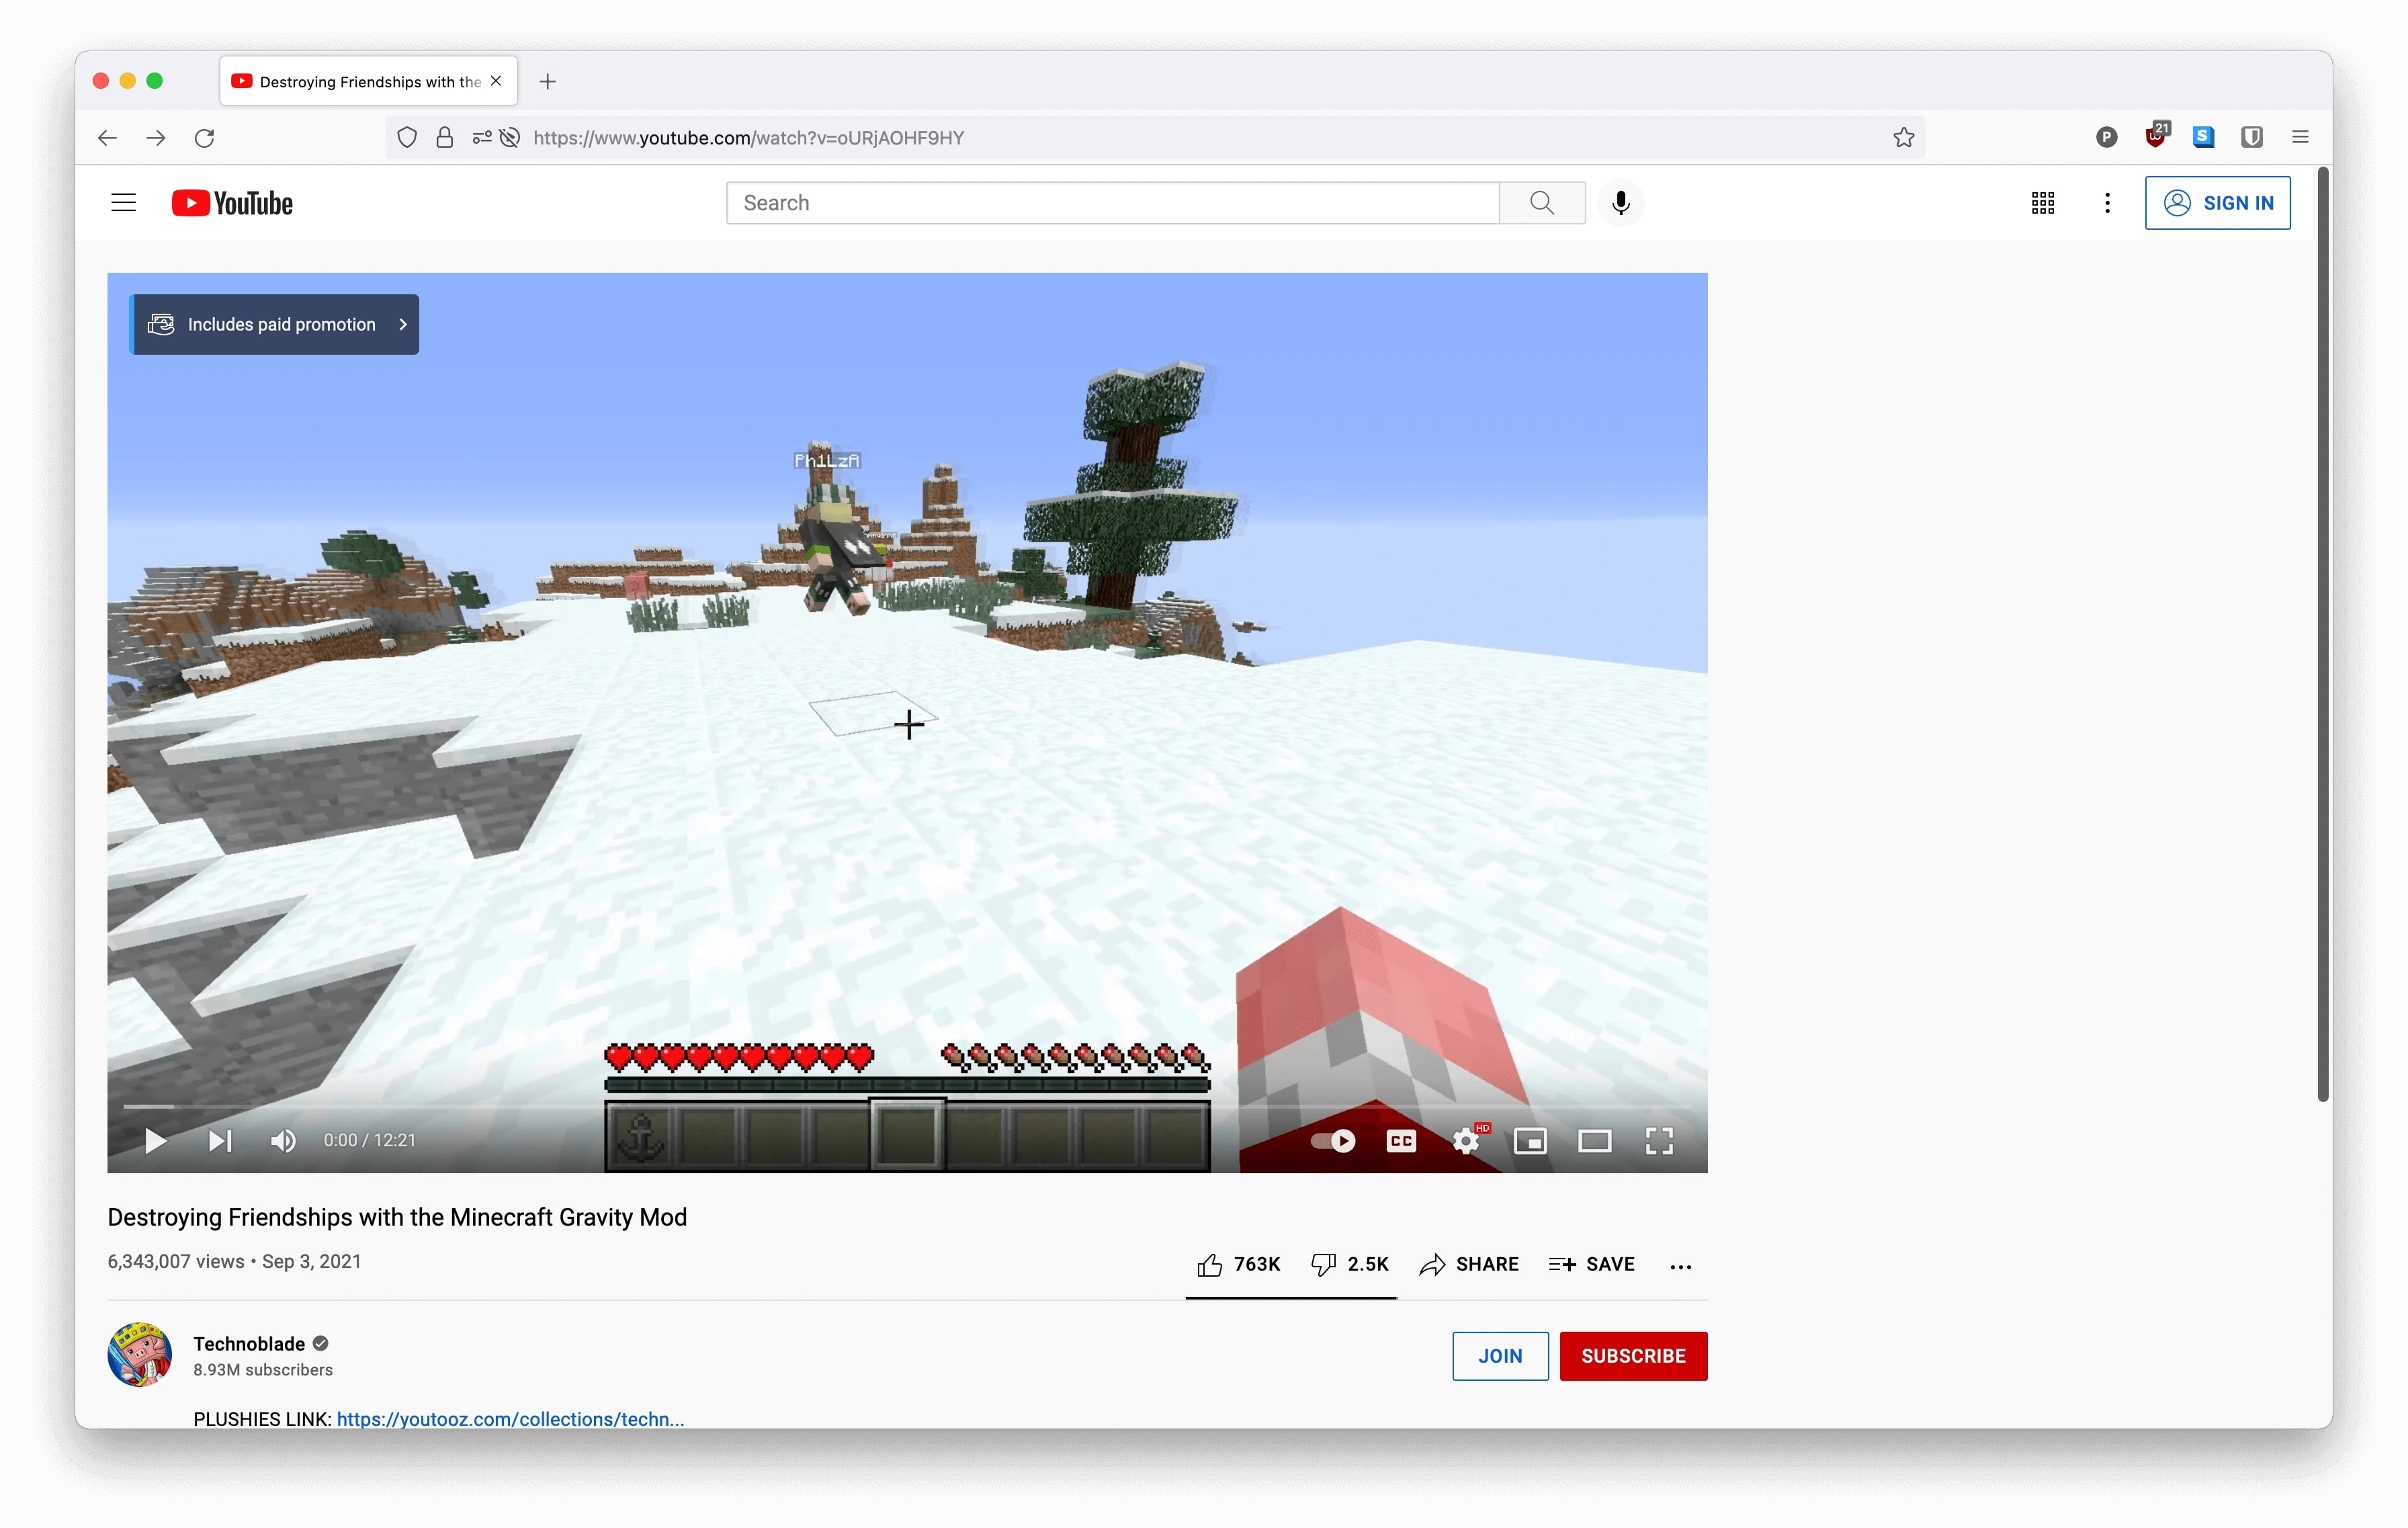Toggle theater mode icon
Screen dimensions: 2408x1528
[1594, 1140]
